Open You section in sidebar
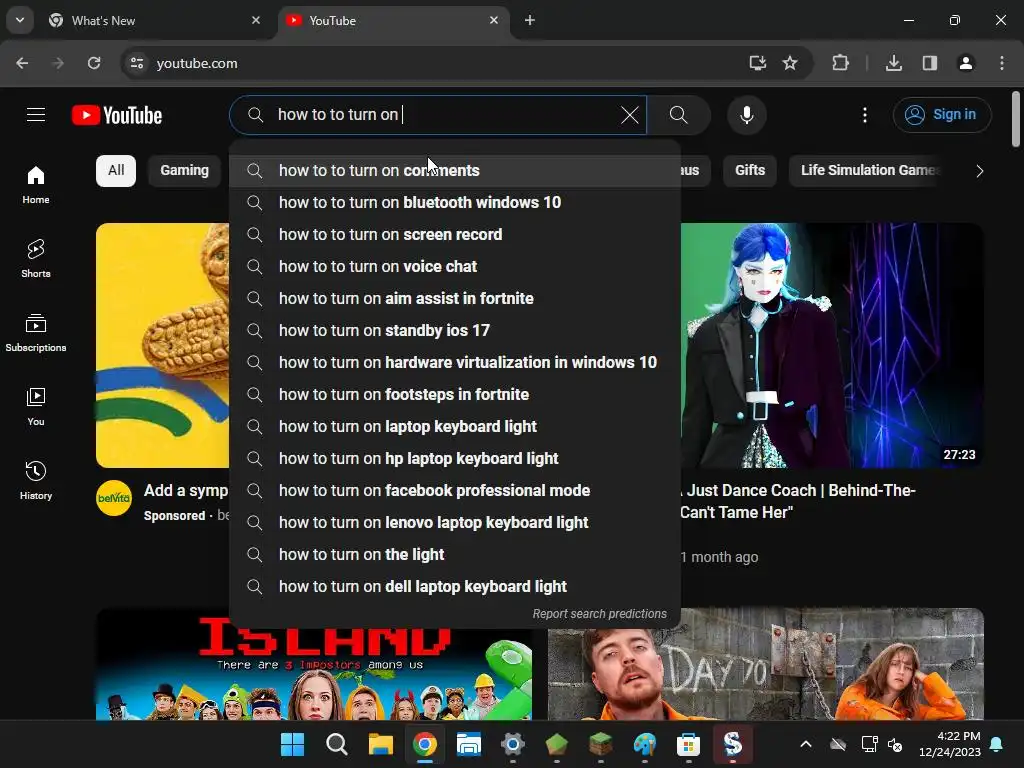The image size is (1024, 768). 36,406
